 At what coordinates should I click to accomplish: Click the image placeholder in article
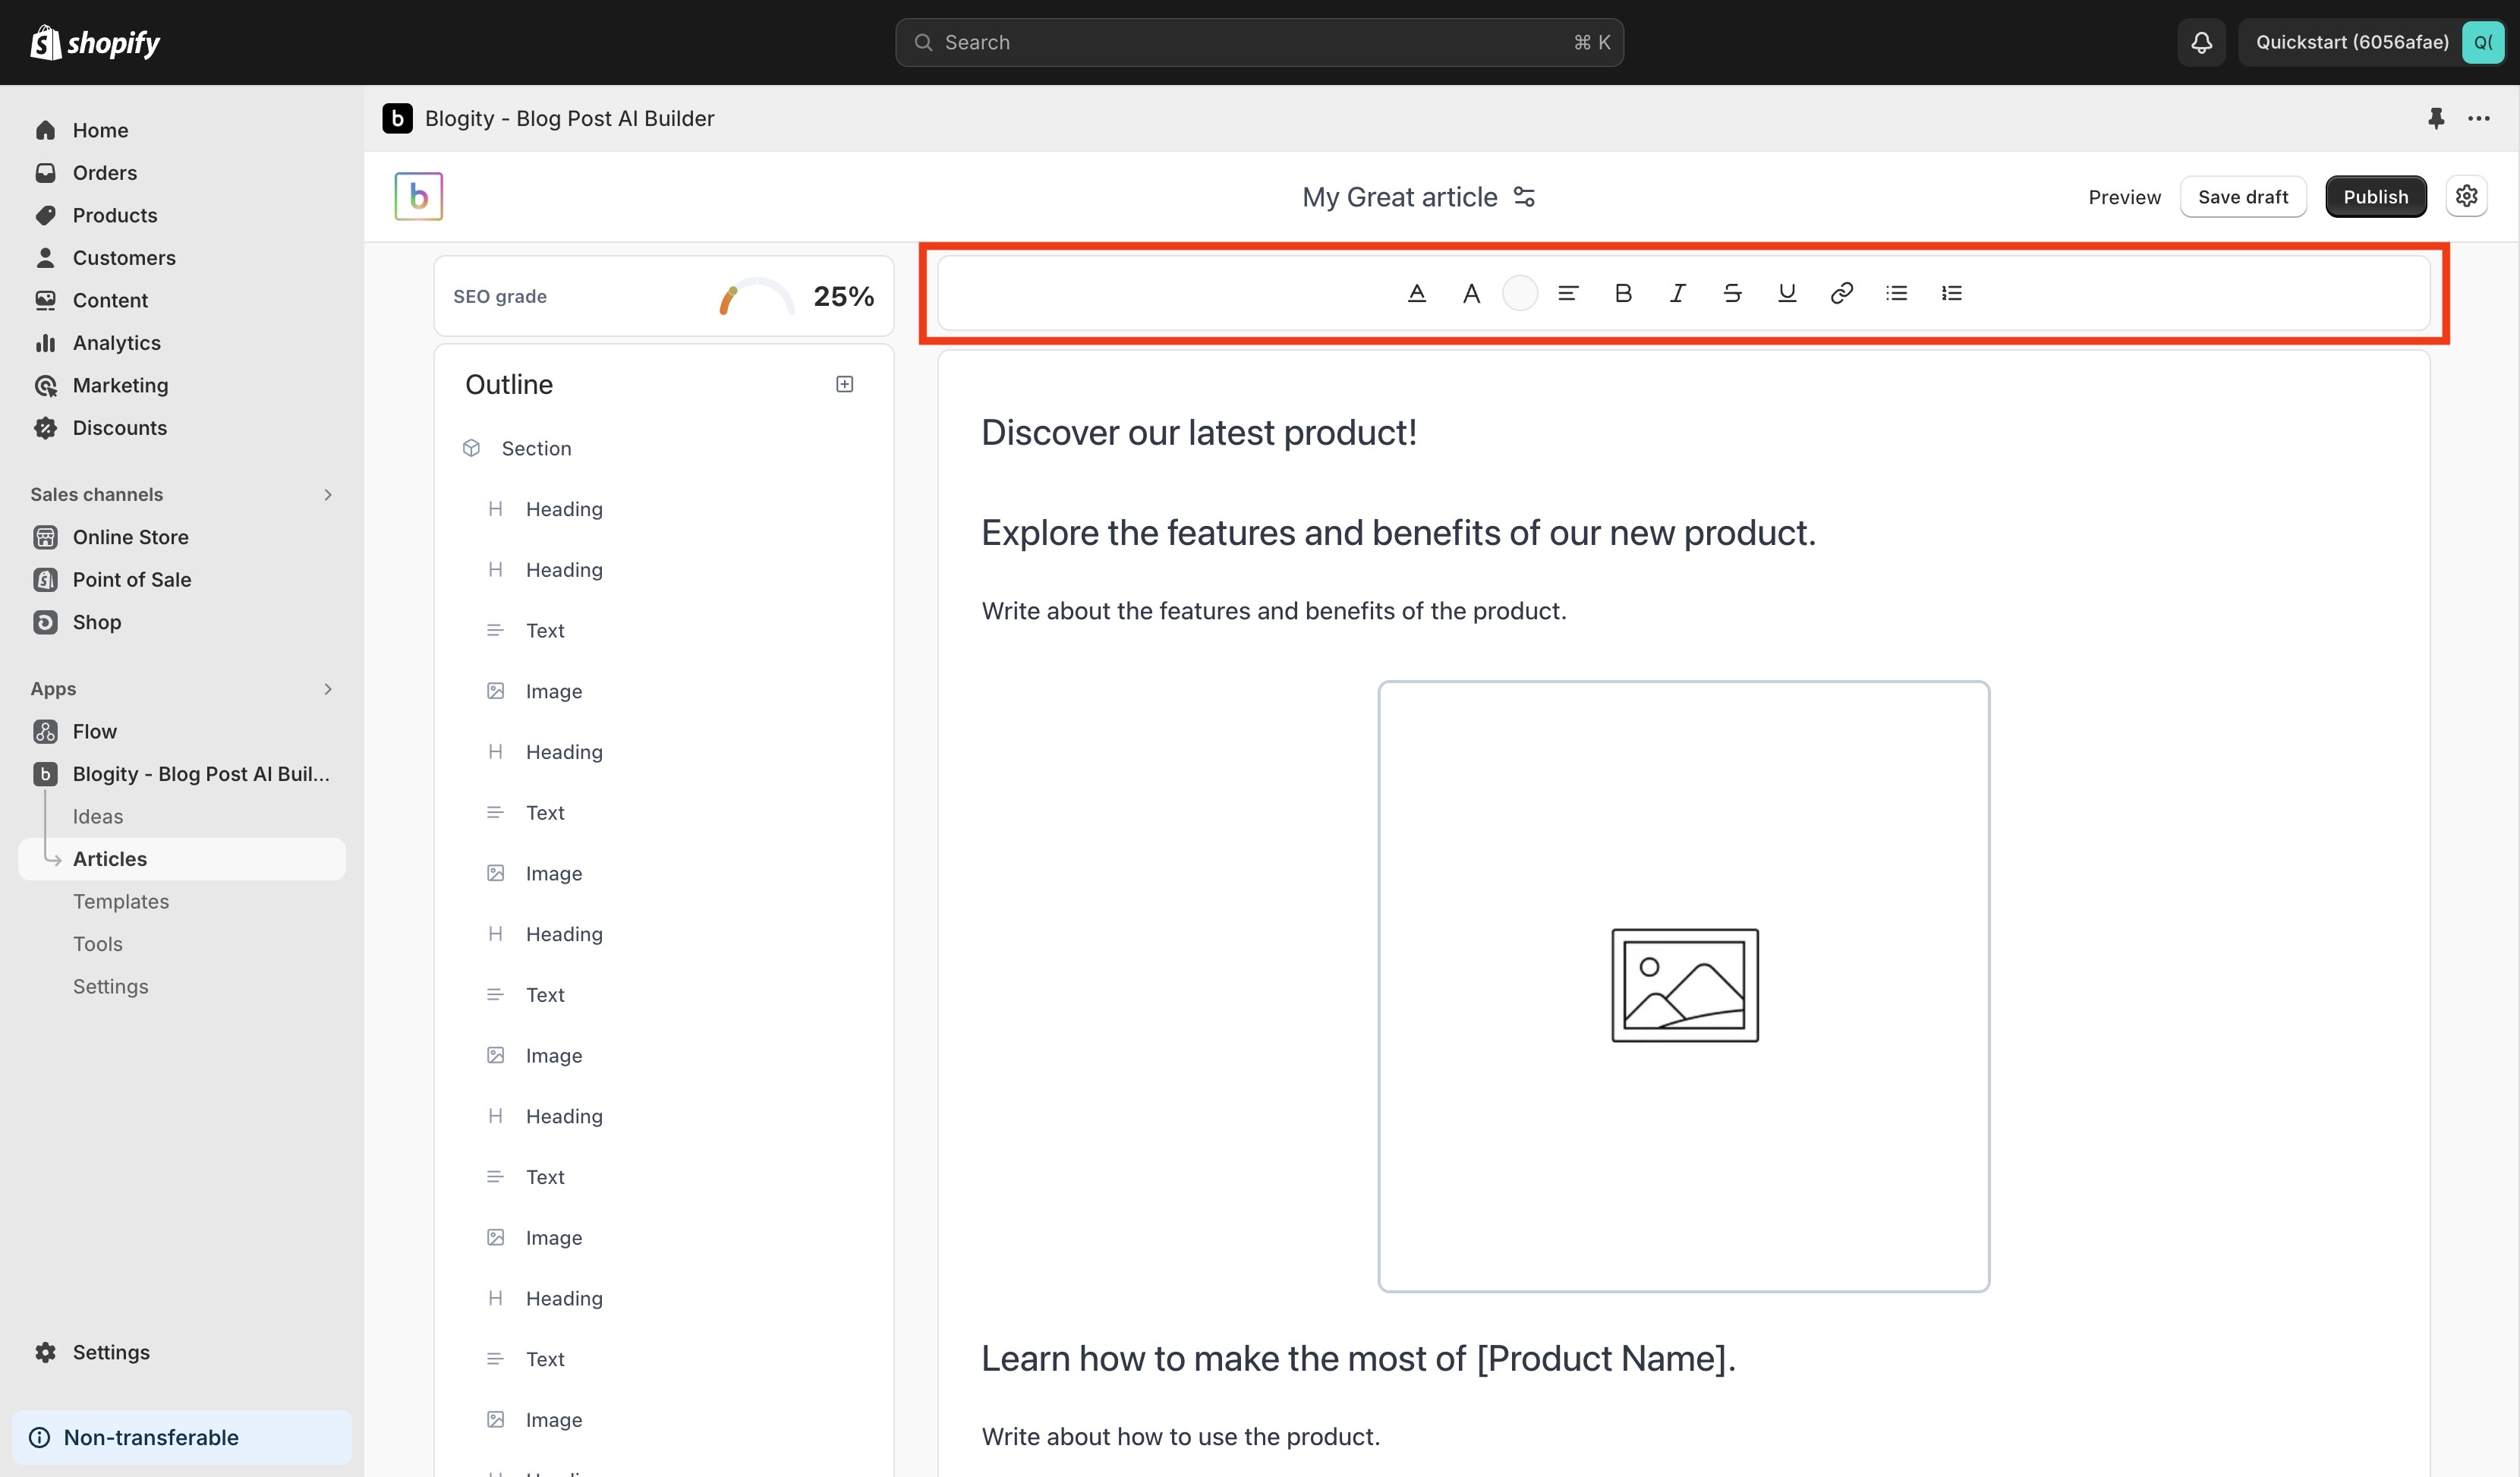1684,986
